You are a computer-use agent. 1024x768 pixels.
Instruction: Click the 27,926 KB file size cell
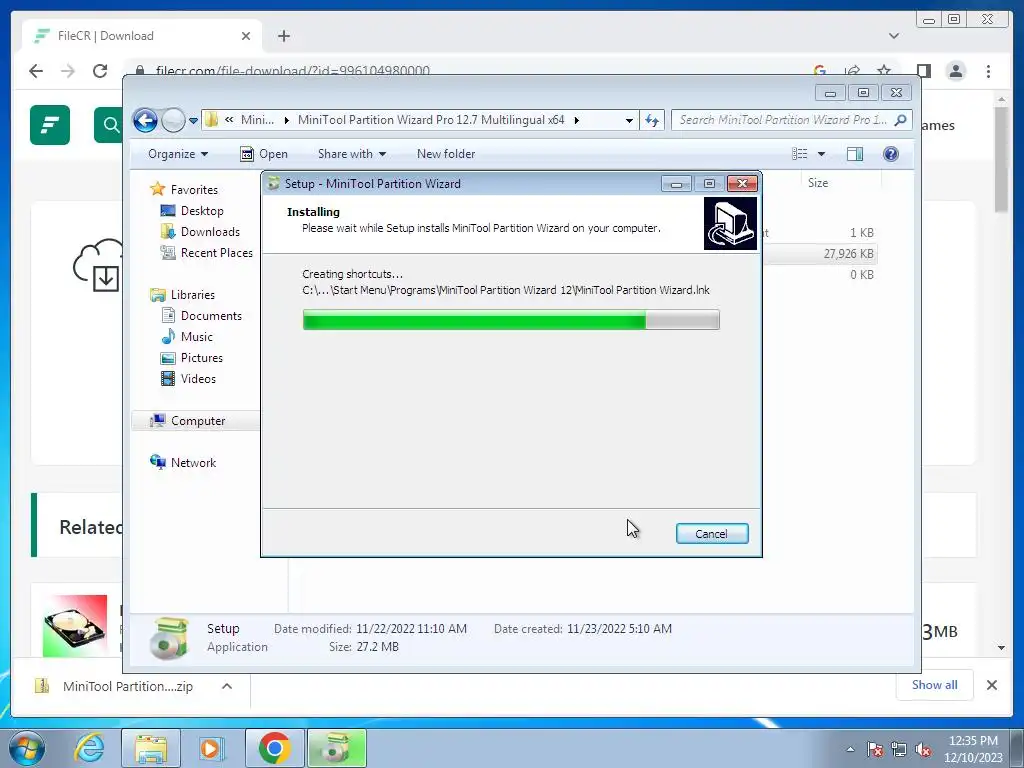[848, 254]
